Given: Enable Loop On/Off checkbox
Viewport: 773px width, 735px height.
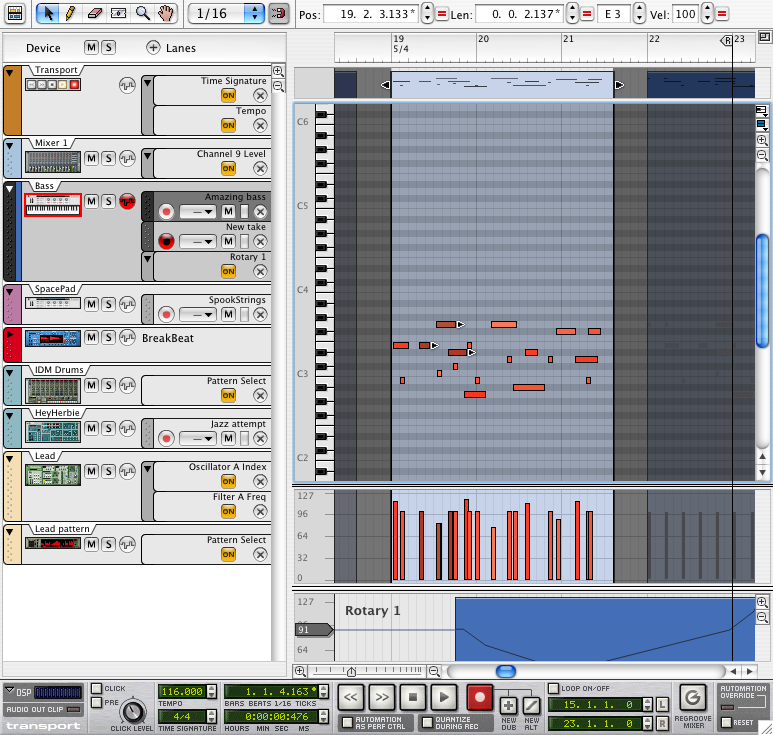Looking at the screenshot, I should pos(554,688).
